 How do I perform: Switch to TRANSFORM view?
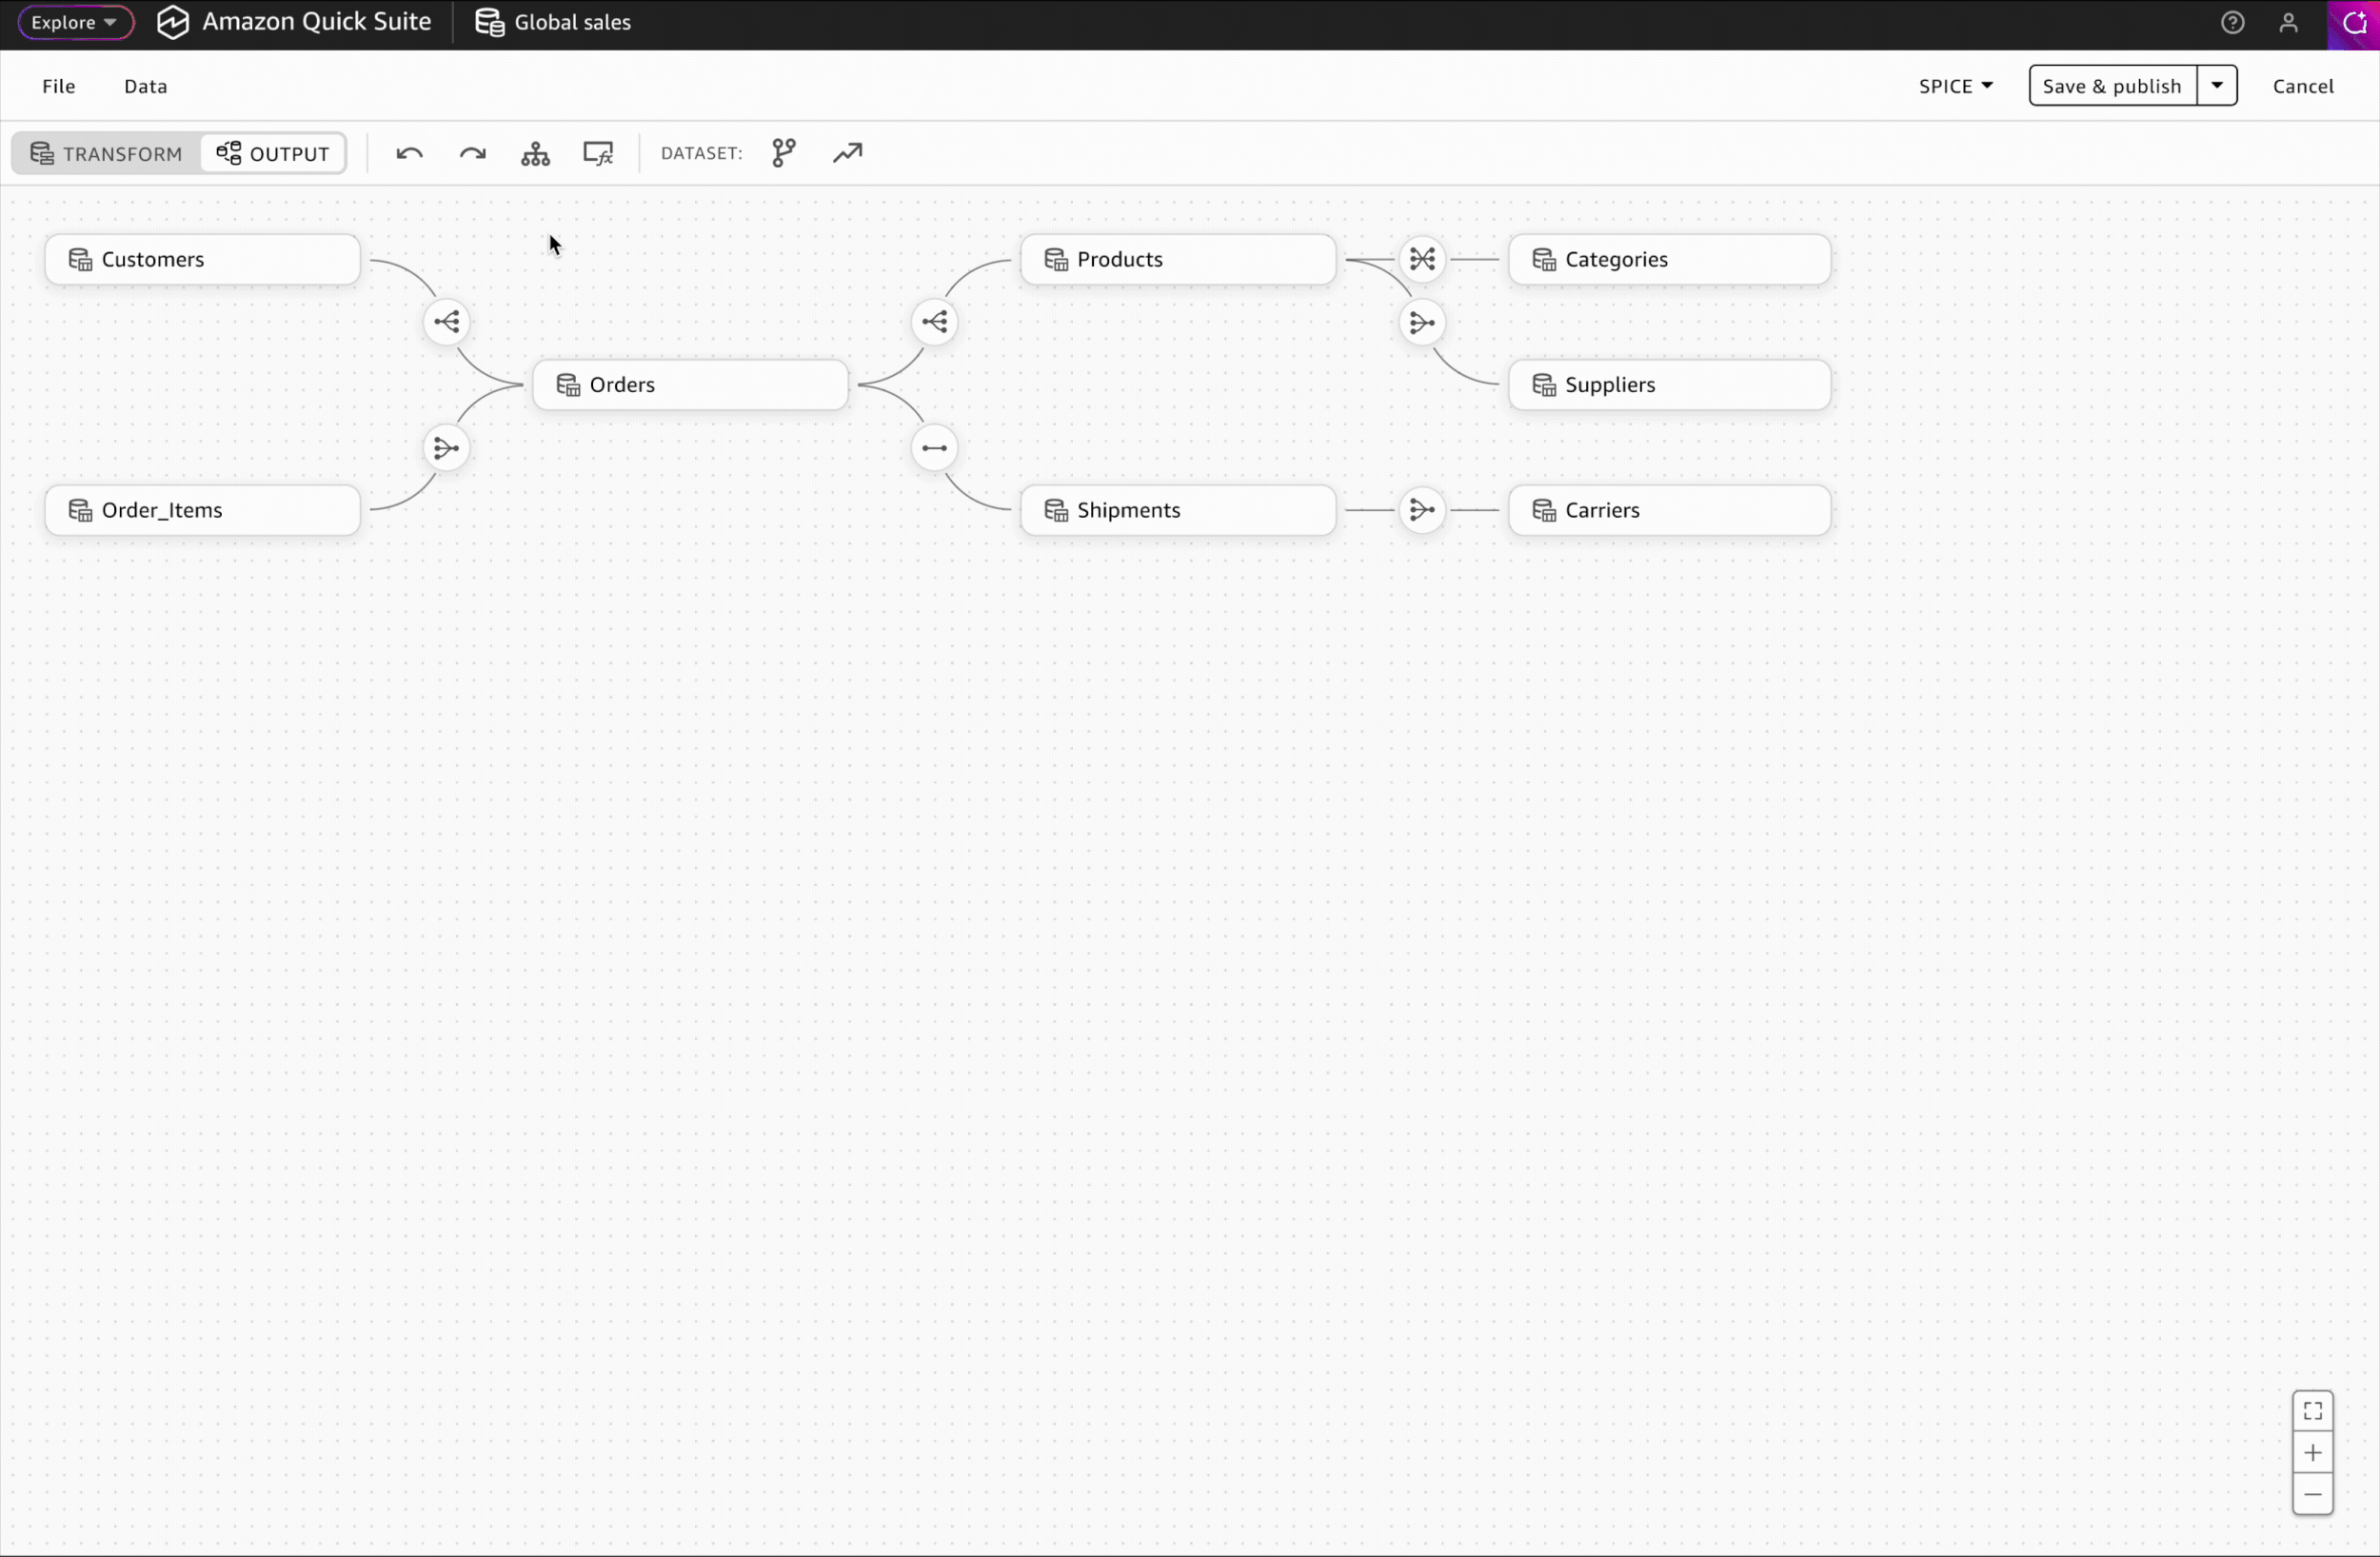[107, 153]
